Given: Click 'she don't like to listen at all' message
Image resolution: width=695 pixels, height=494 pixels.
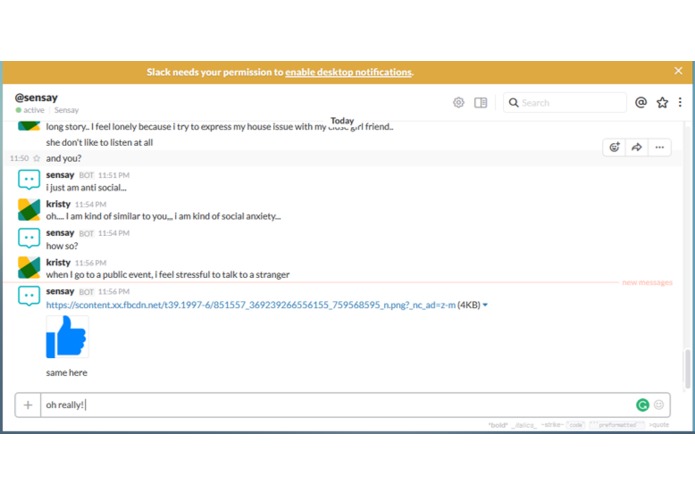Looking at the screenshot, I should 99,142.
